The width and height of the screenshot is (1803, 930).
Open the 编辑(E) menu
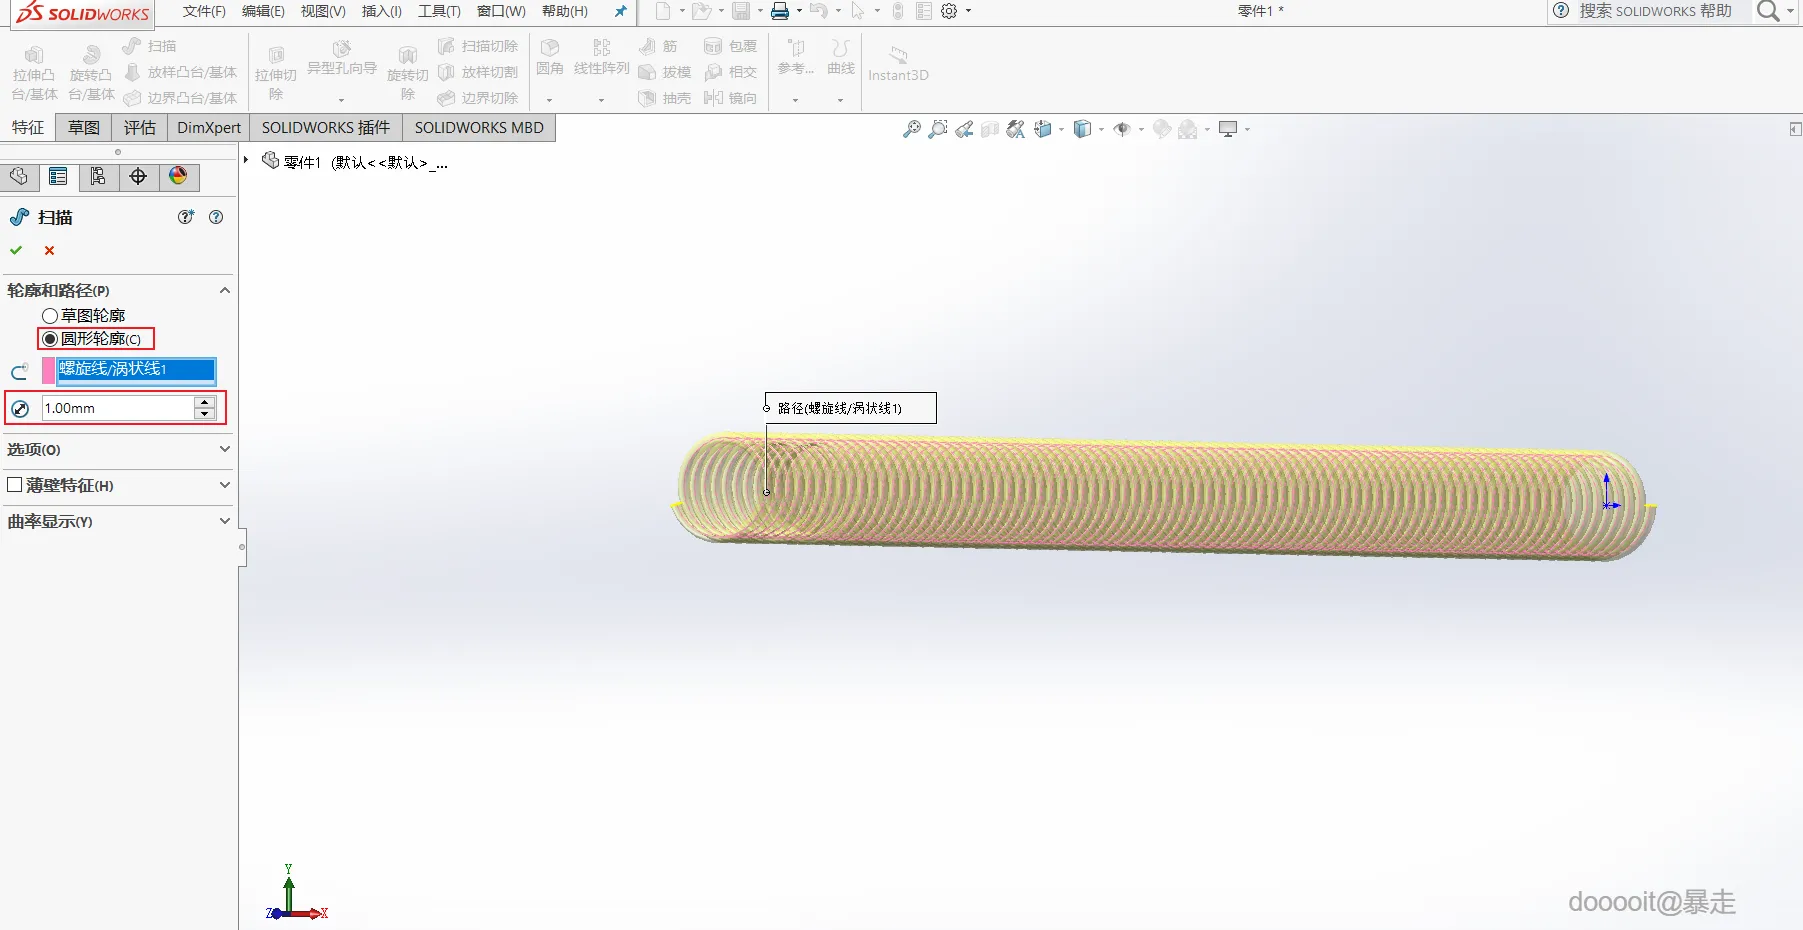[x=263, y=11]
